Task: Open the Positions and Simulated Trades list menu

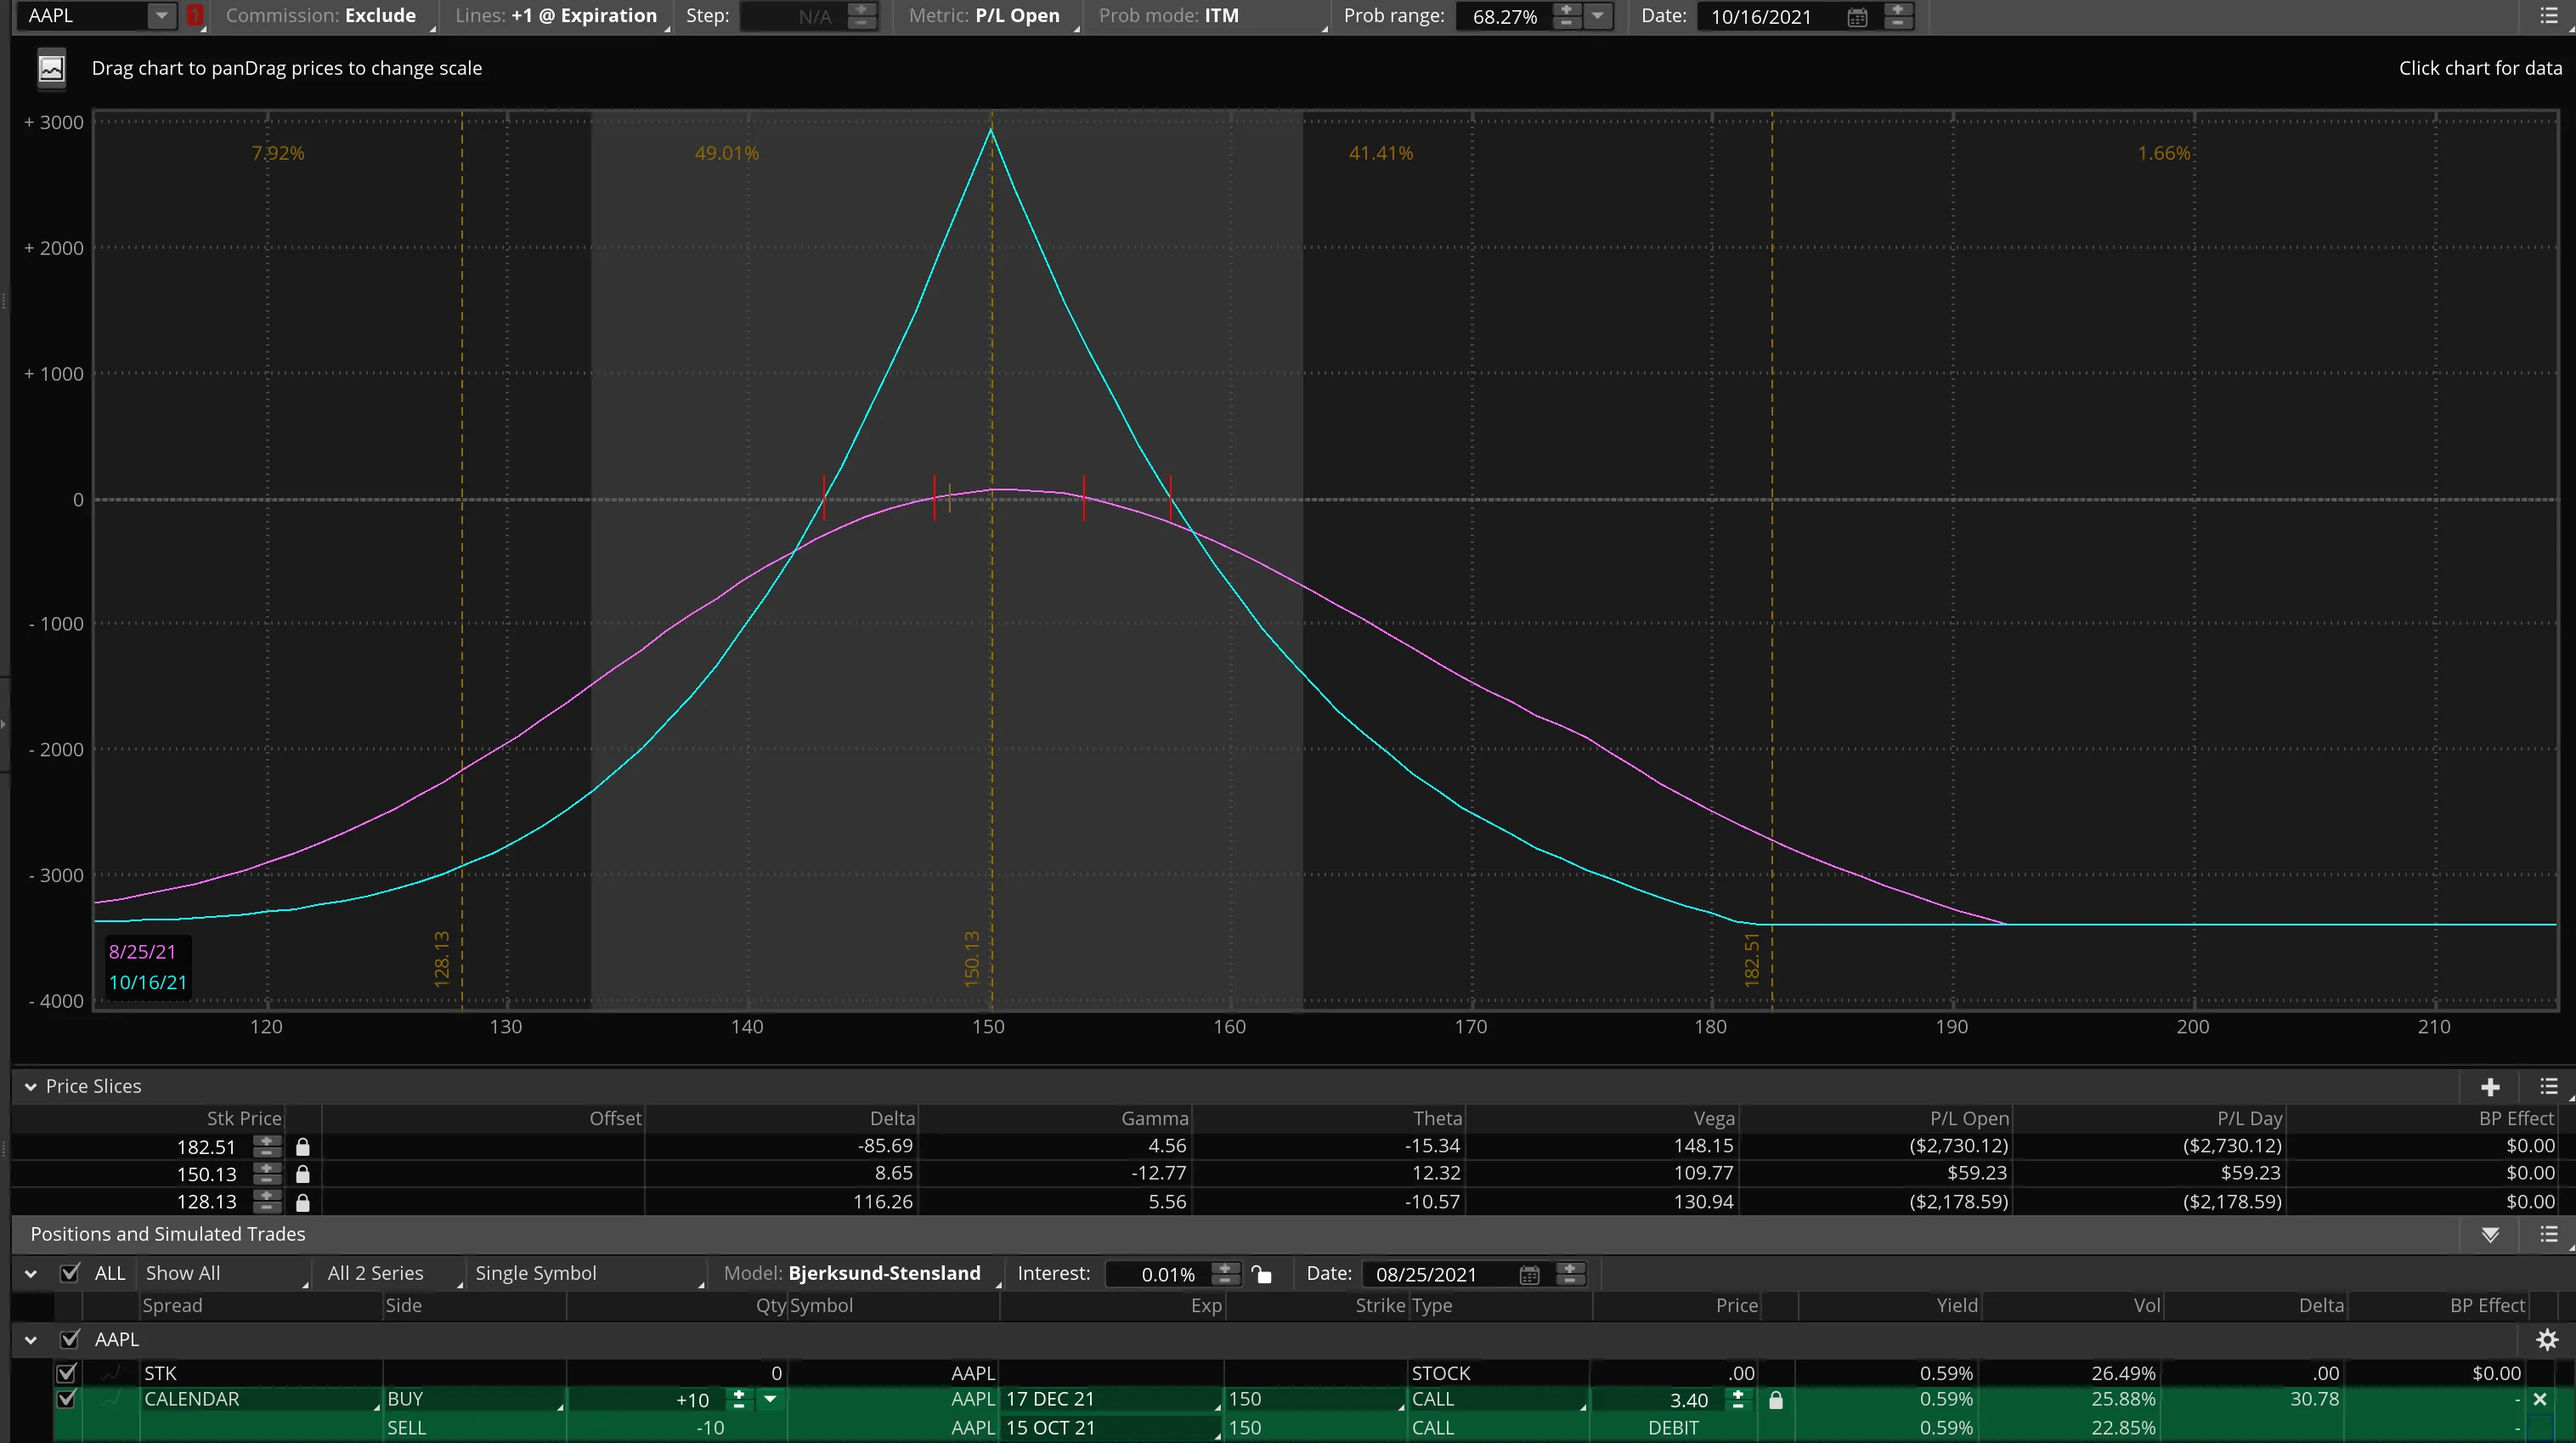Action: pyautogui.click(x=2549, y=1235)
